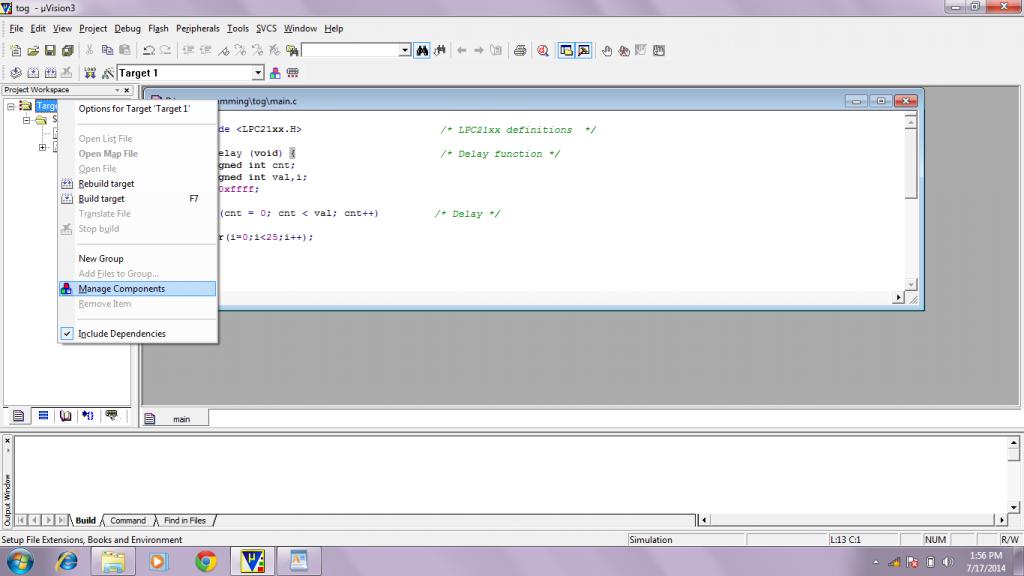The width and height of the screenshot is (1024, 576).
Task: Open the Peripherals menu
Action: pyautogui.click(x=197, y=28)
